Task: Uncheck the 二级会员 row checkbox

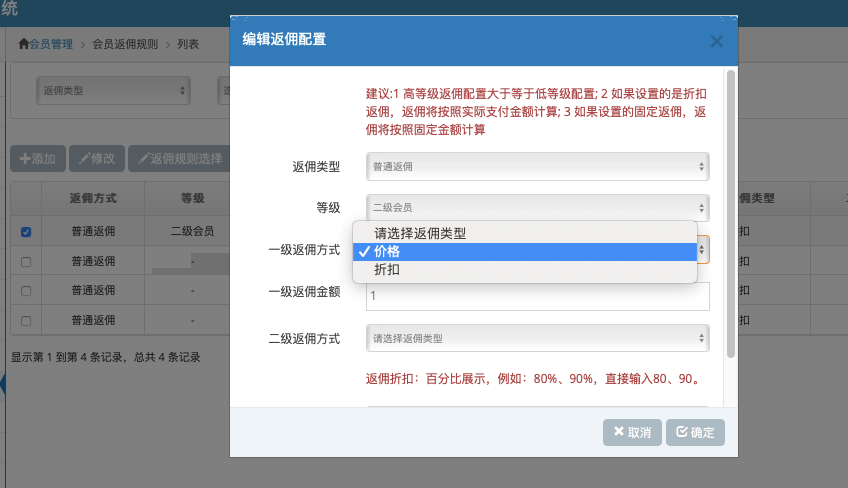Action: coord(26,232)
